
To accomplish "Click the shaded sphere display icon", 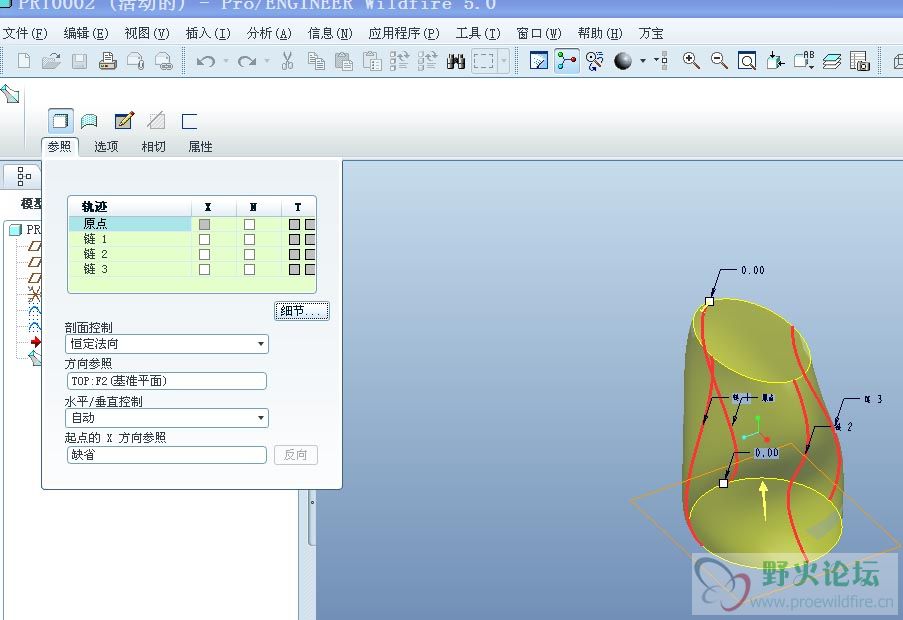I will click(x=623, y=61).
